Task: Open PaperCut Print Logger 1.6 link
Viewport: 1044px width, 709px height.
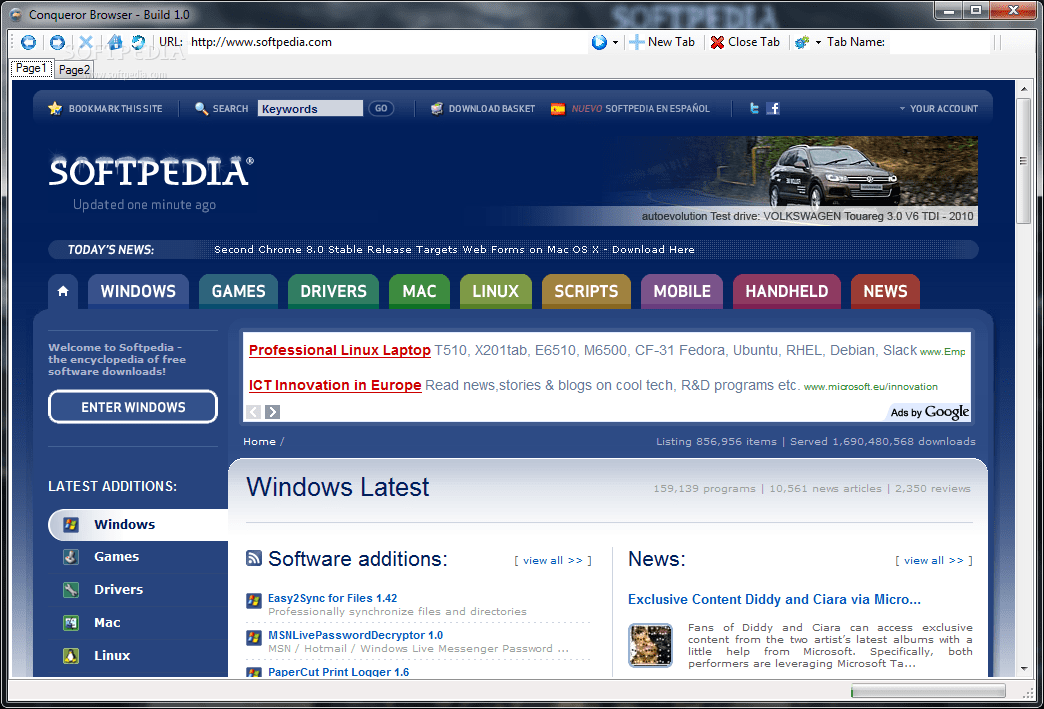Action: click(x=338, y=672)
